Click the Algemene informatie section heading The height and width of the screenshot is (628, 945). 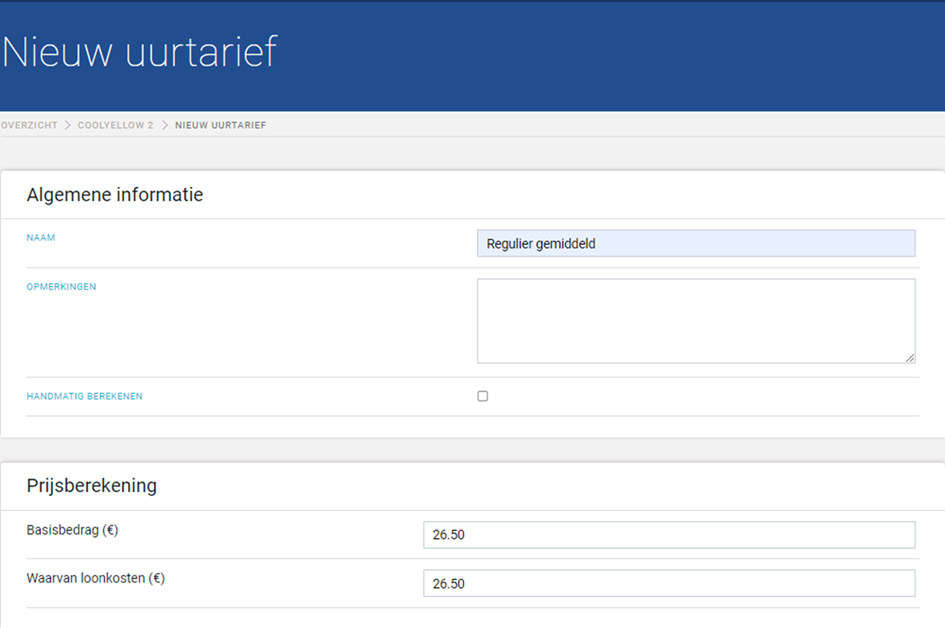pos(115,195)
